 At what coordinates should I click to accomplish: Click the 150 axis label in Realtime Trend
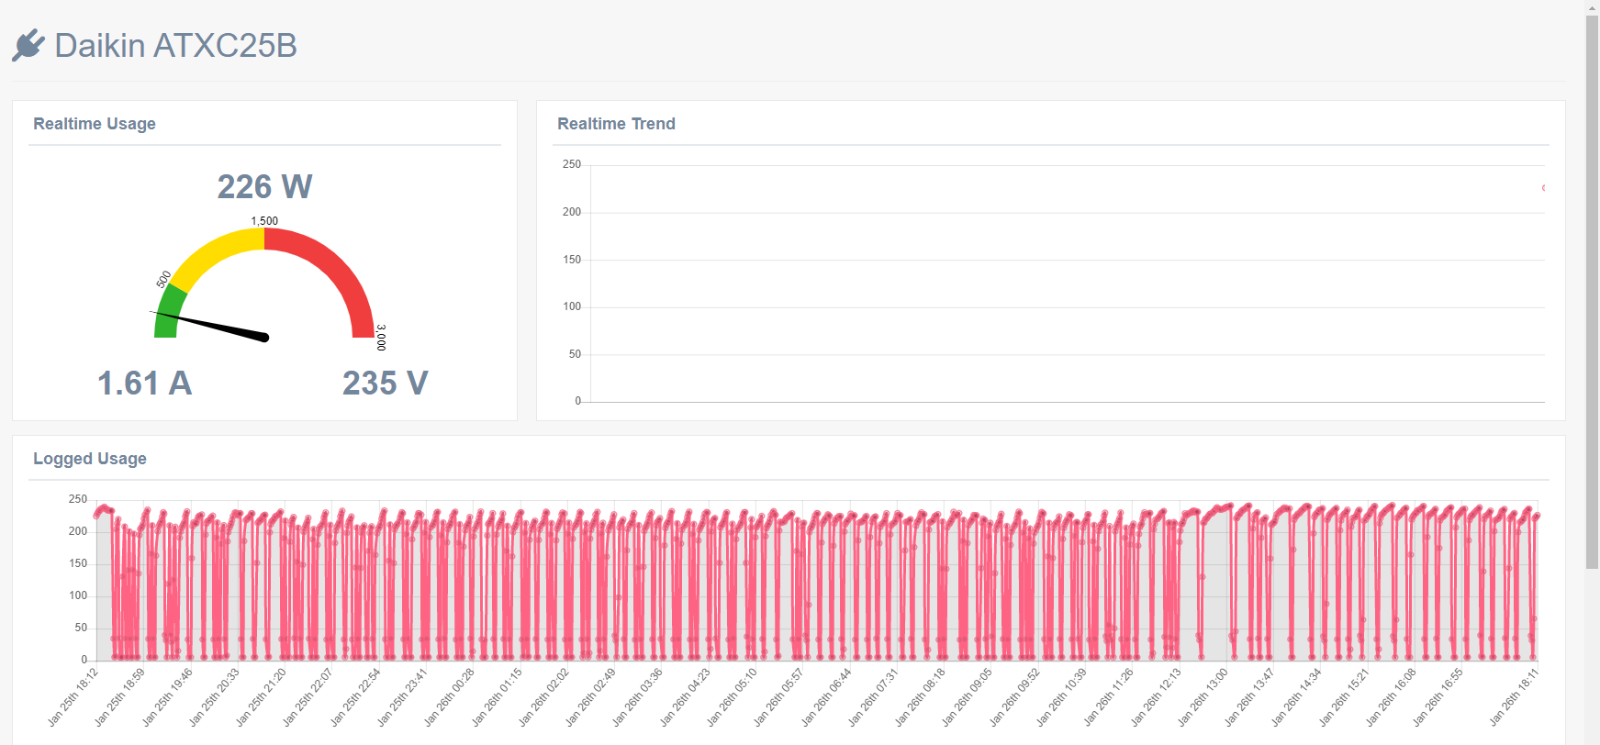coord(571,259)
